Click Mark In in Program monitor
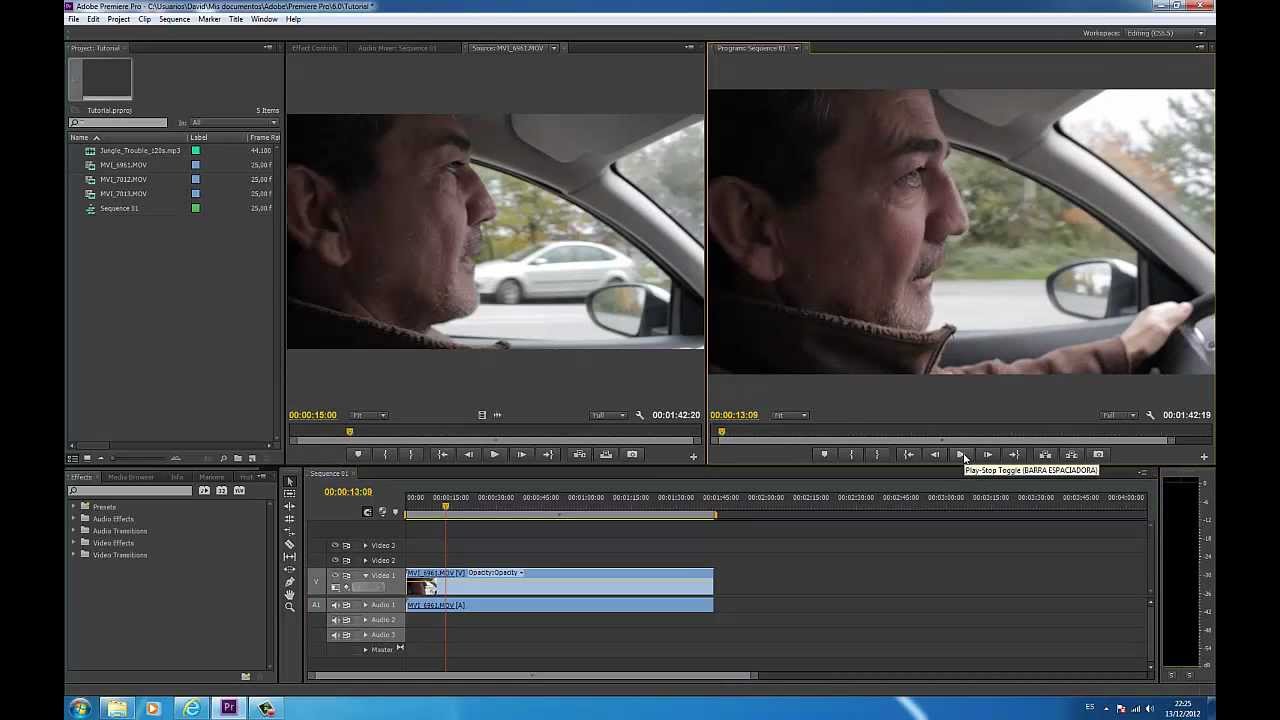The image size is (1280, 720). [x=852, y=455]
